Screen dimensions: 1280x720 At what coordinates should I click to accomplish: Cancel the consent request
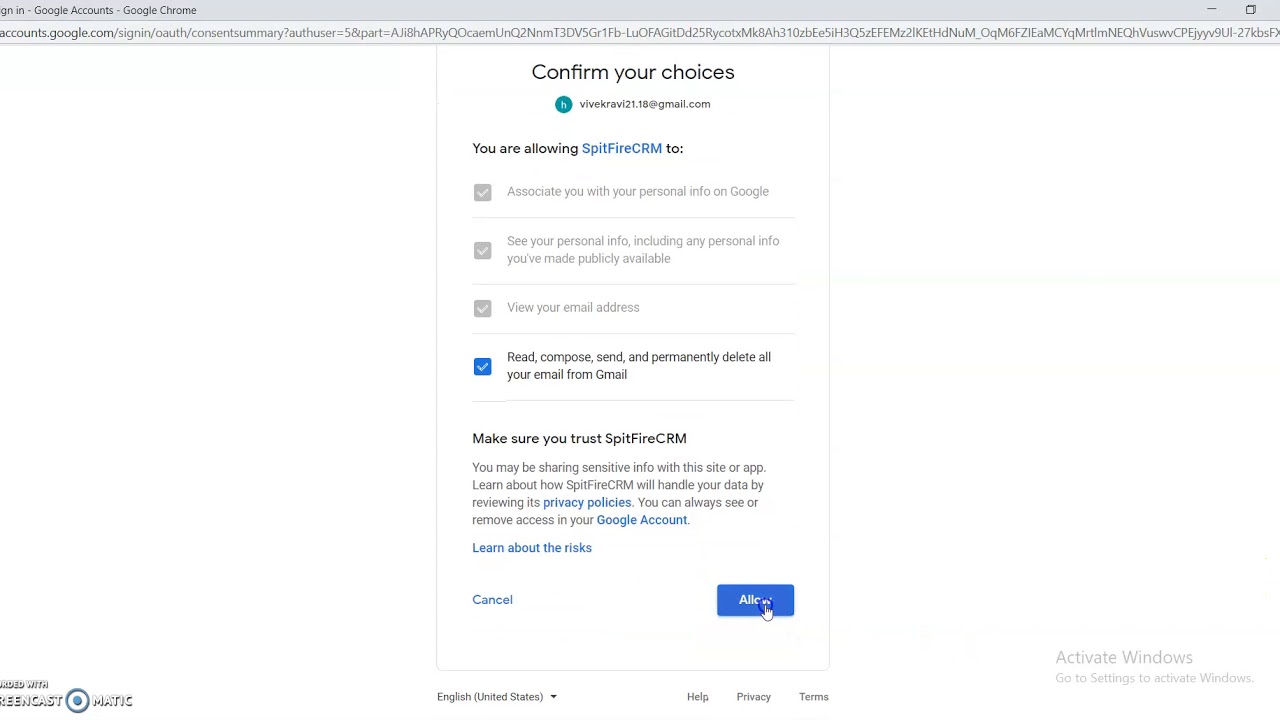click(x=492, y=600)
